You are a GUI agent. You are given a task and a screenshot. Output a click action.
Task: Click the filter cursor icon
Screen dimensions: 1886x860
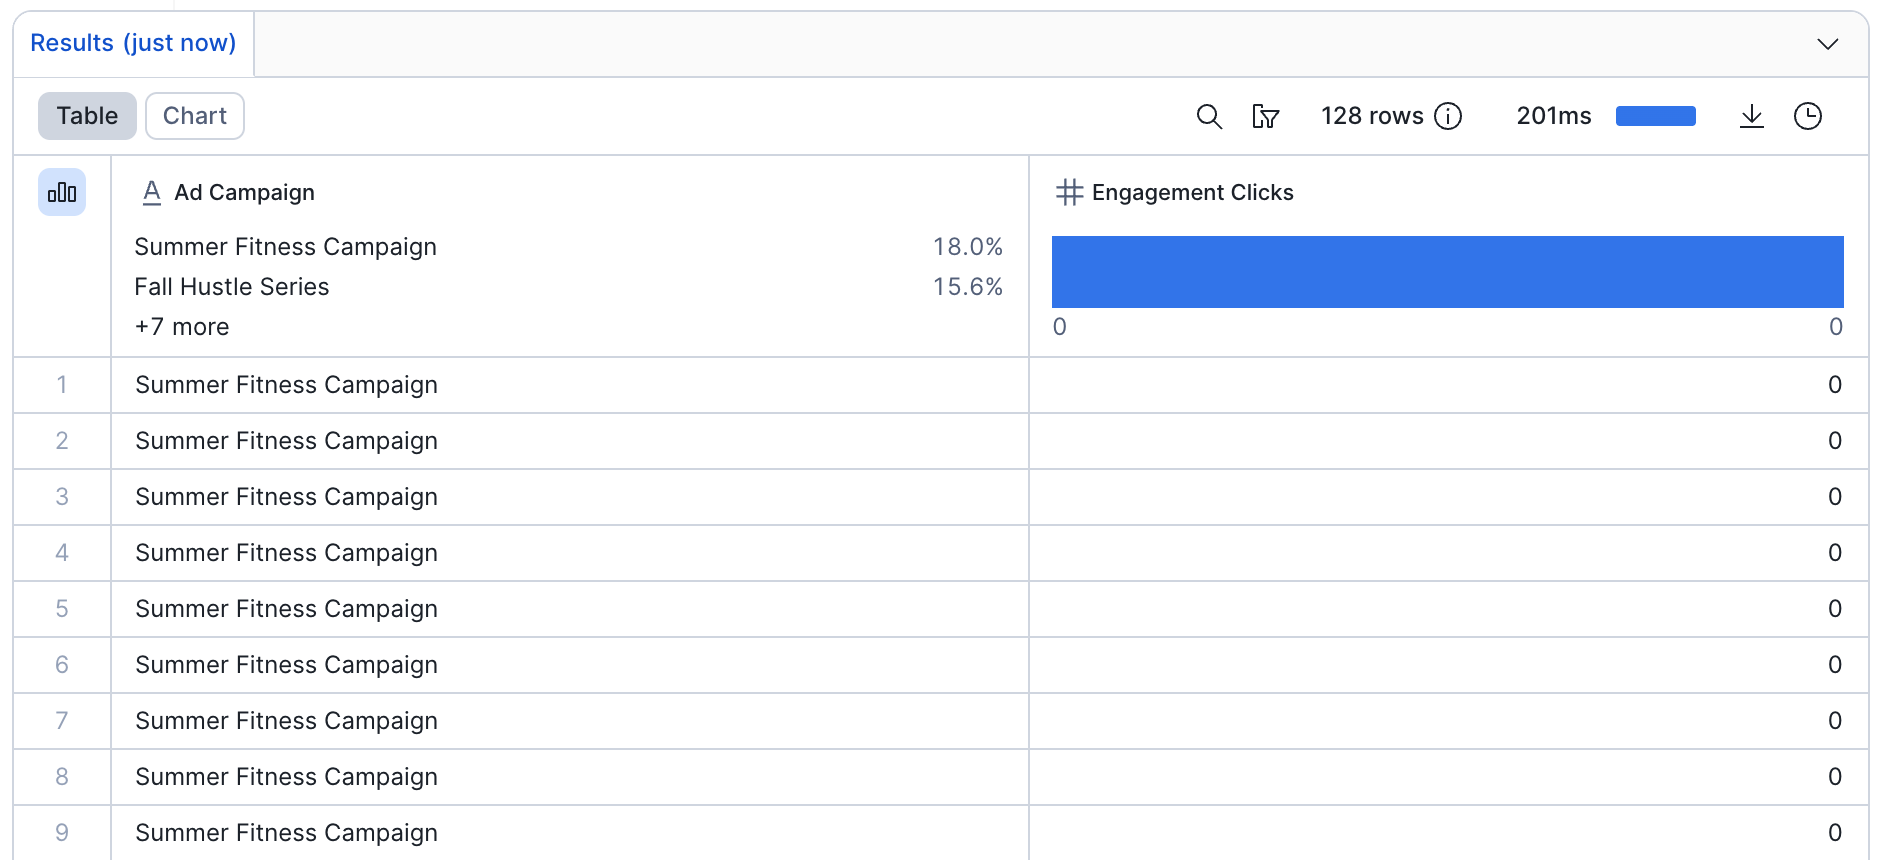tap(1265, 116)
